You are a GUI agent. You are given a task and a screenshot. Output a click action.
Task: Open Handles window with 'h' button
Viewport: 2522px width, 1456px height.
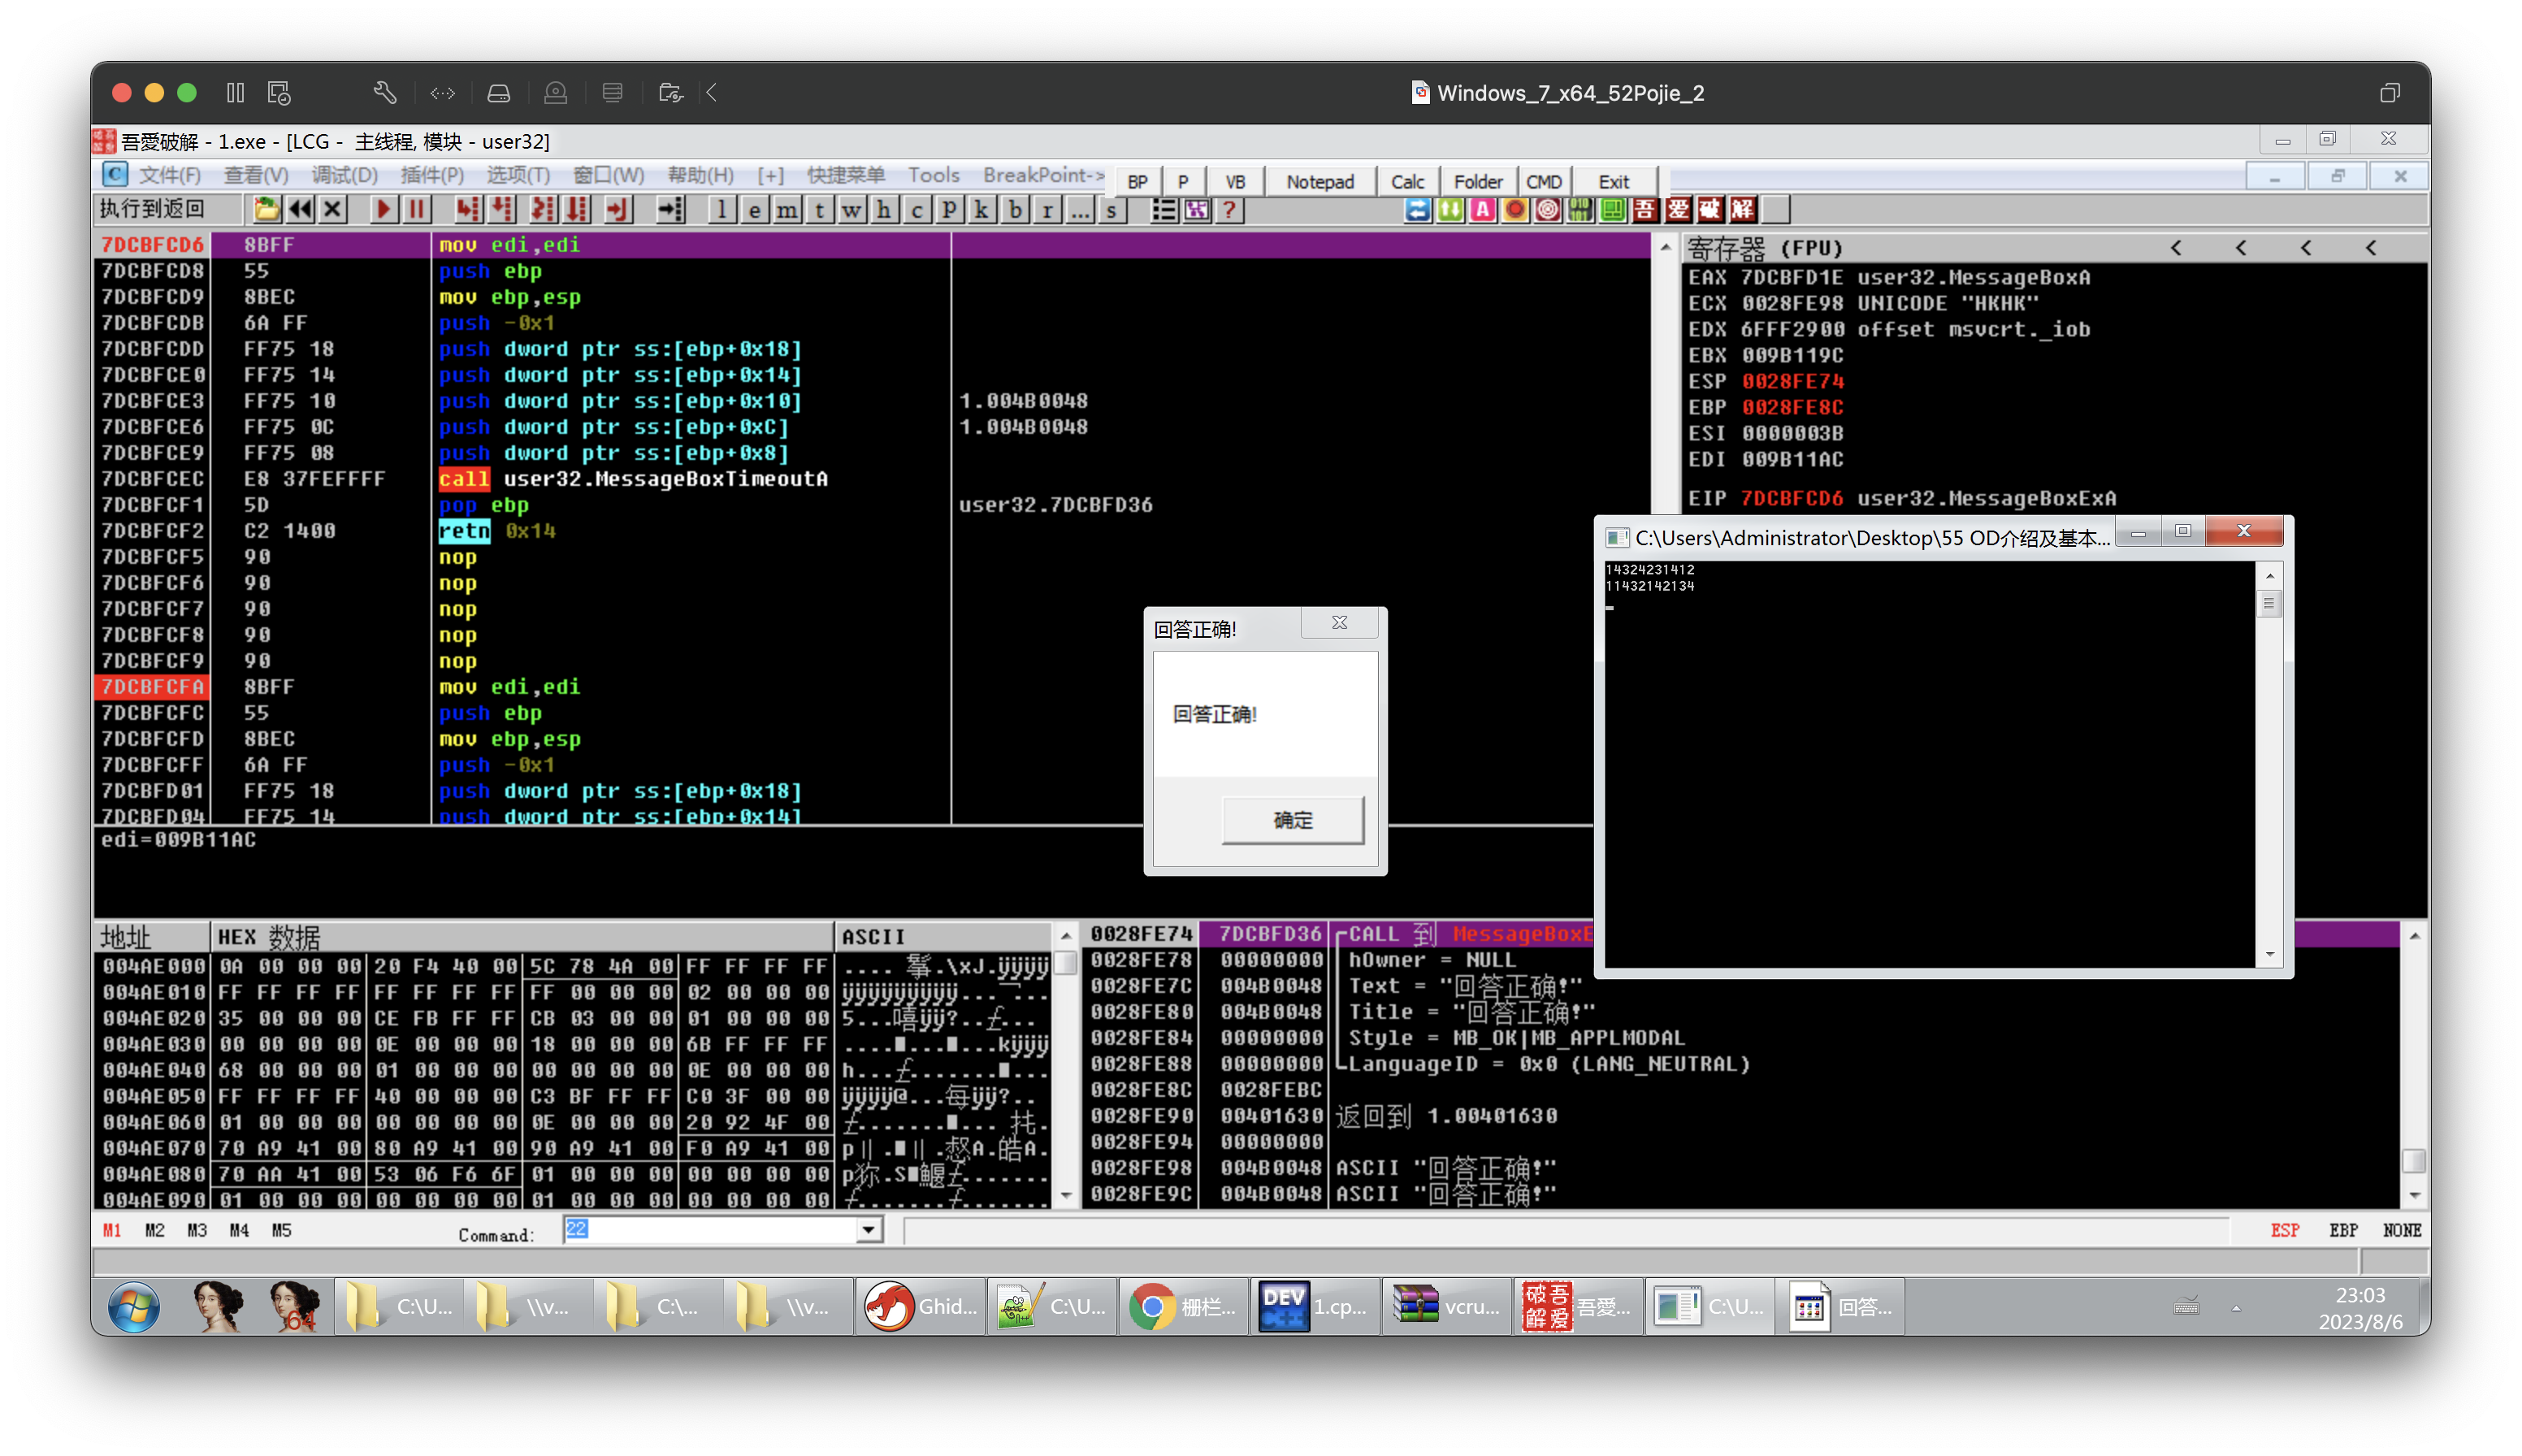coord(883,210)
